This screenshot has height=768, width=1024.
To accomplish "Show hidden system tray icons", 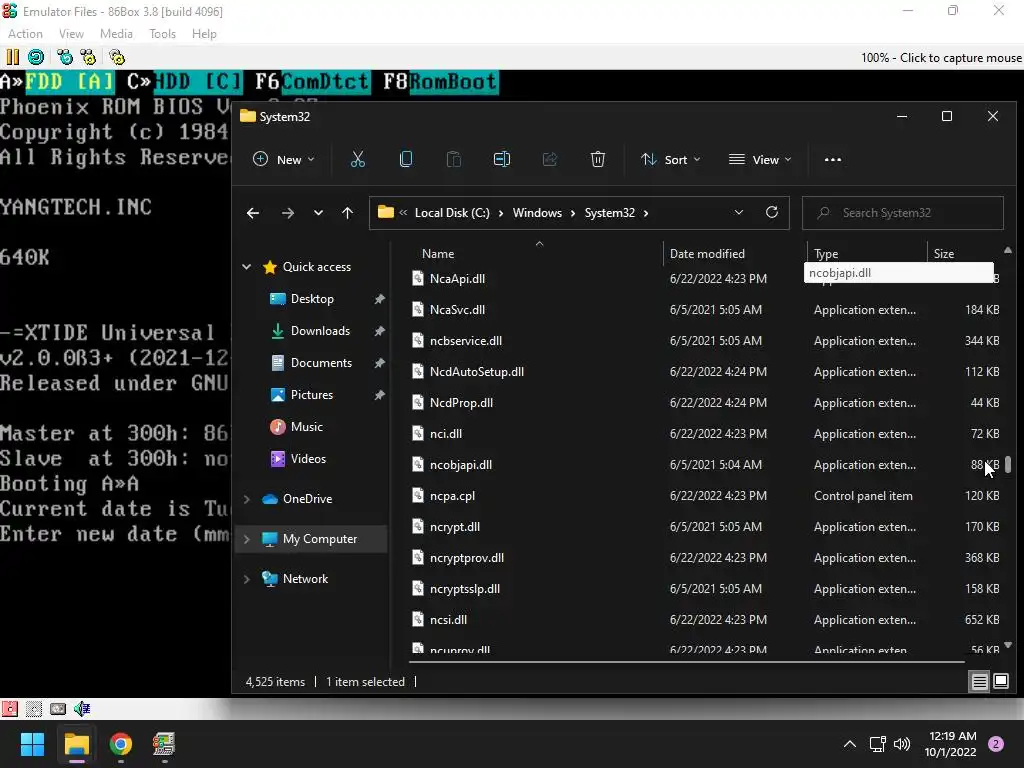I will tap(850, 744).
